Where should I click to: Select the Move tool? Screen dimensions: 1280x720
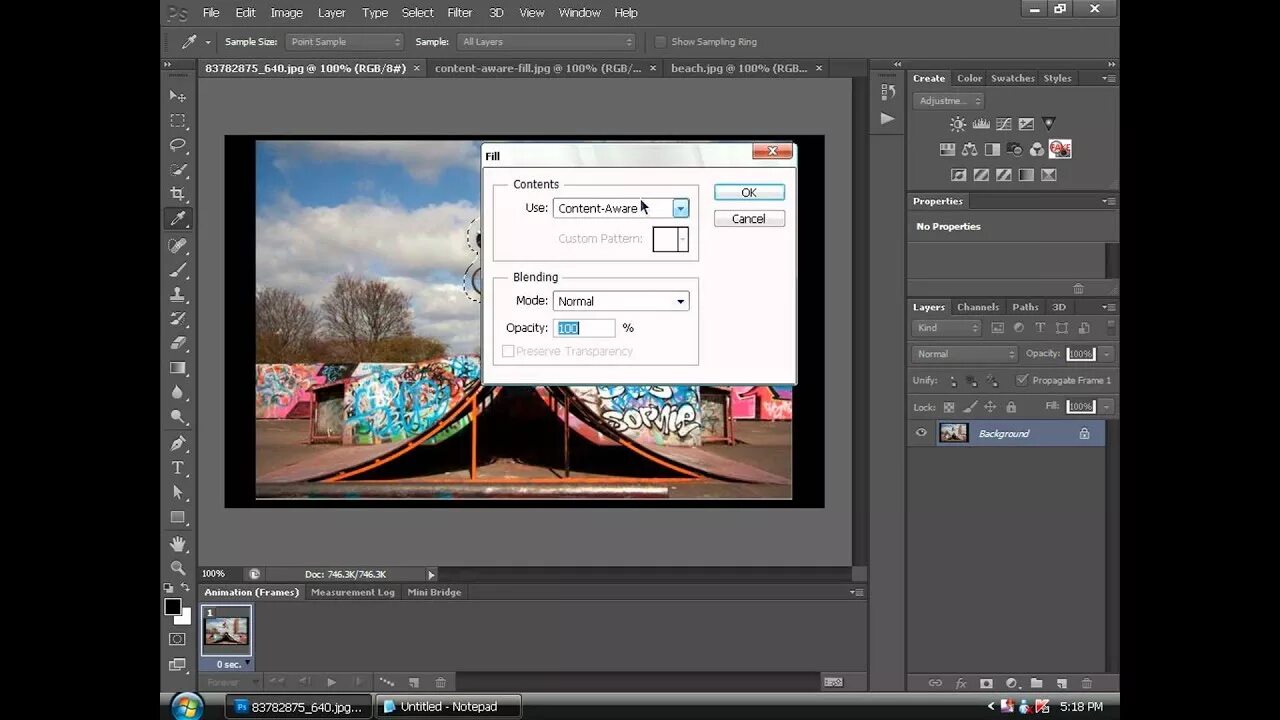point(178,96)
